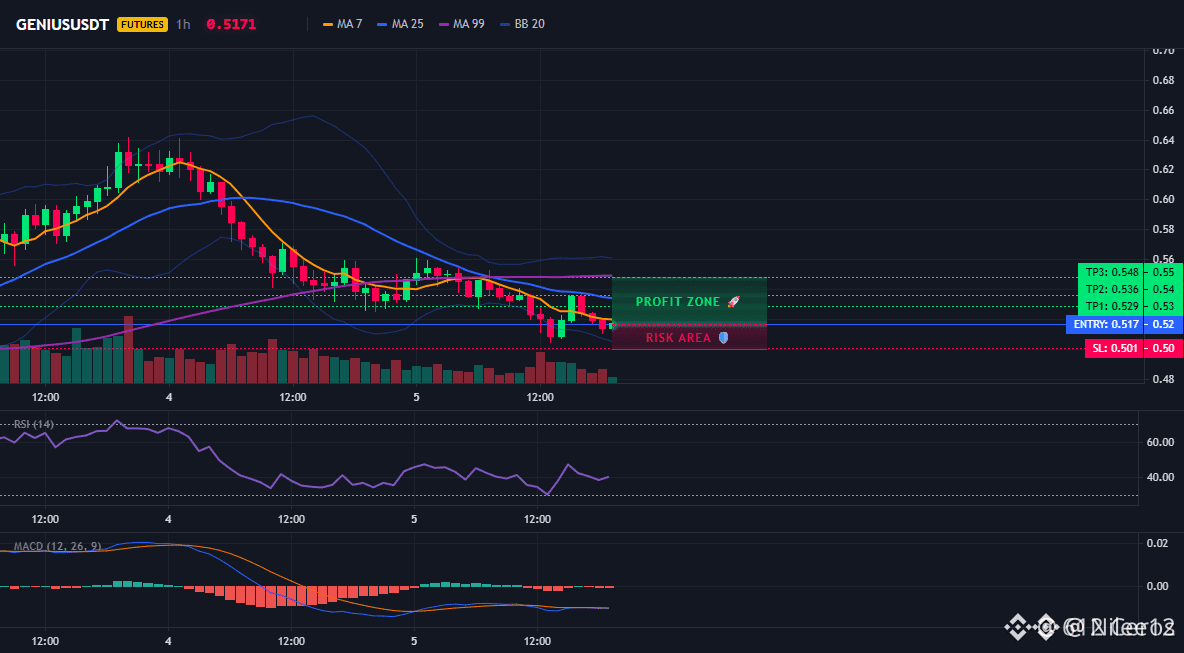This screenshot has width=1184, height=653.
Task: Click the GENIUSUSDT symbol name
Action: click(63, 24)
